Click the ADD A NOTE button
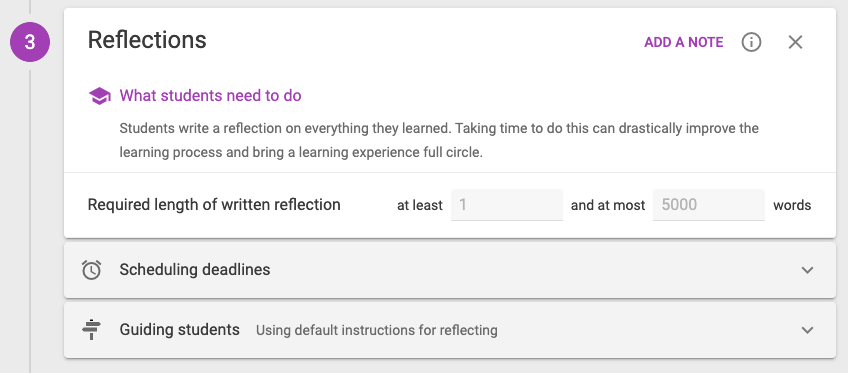Screen dimensions: 848x373 point(684,42)
